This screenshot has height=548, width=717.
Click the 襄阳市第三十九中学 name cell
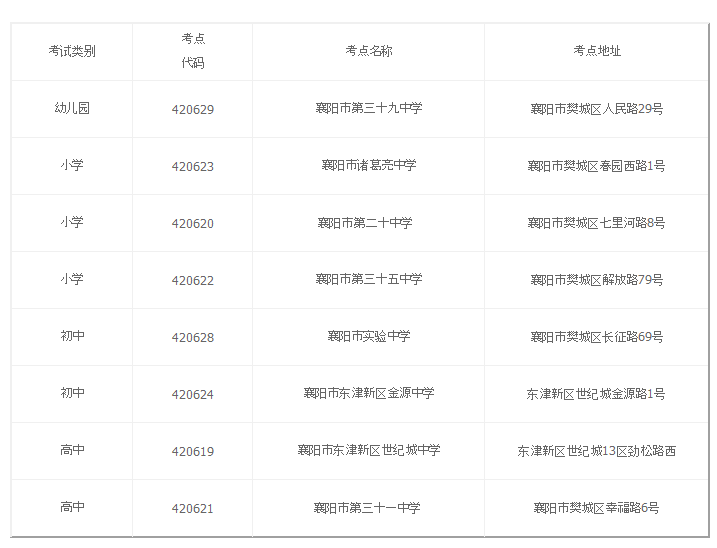click(368, 108)
